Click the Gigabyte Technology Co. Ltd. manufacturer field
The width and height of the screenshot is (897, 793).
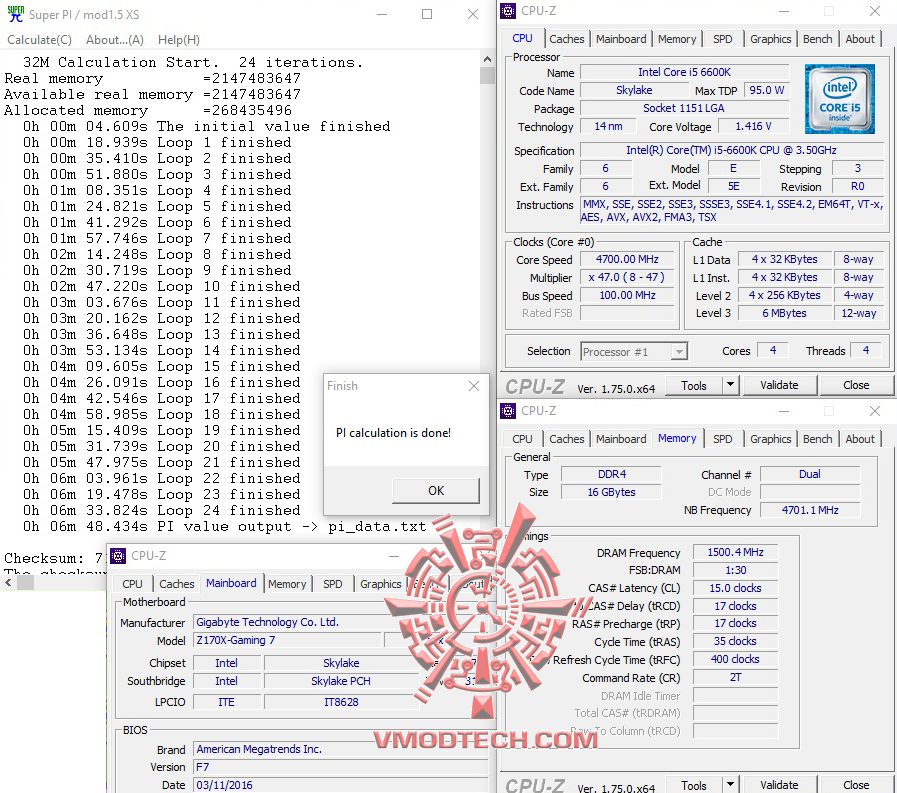(340, 622)
